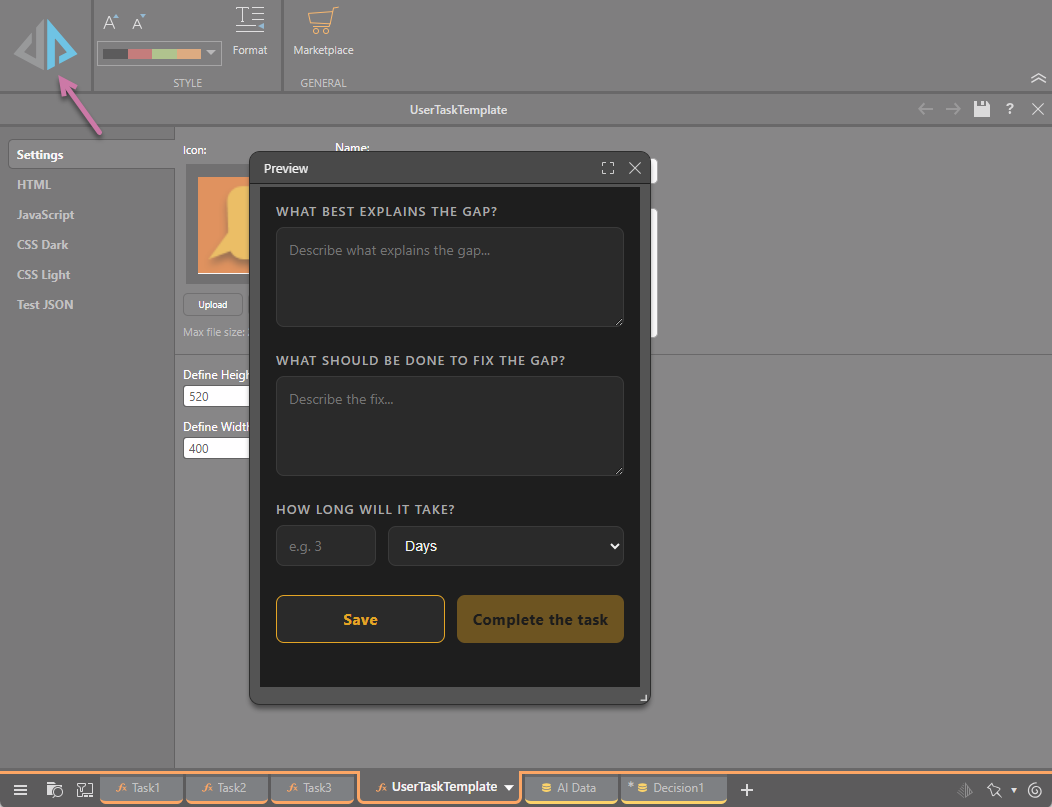This screenshot has width=1052, height=807.
Task: Collapse the ribbon with double chevron
Action: 1037,78
